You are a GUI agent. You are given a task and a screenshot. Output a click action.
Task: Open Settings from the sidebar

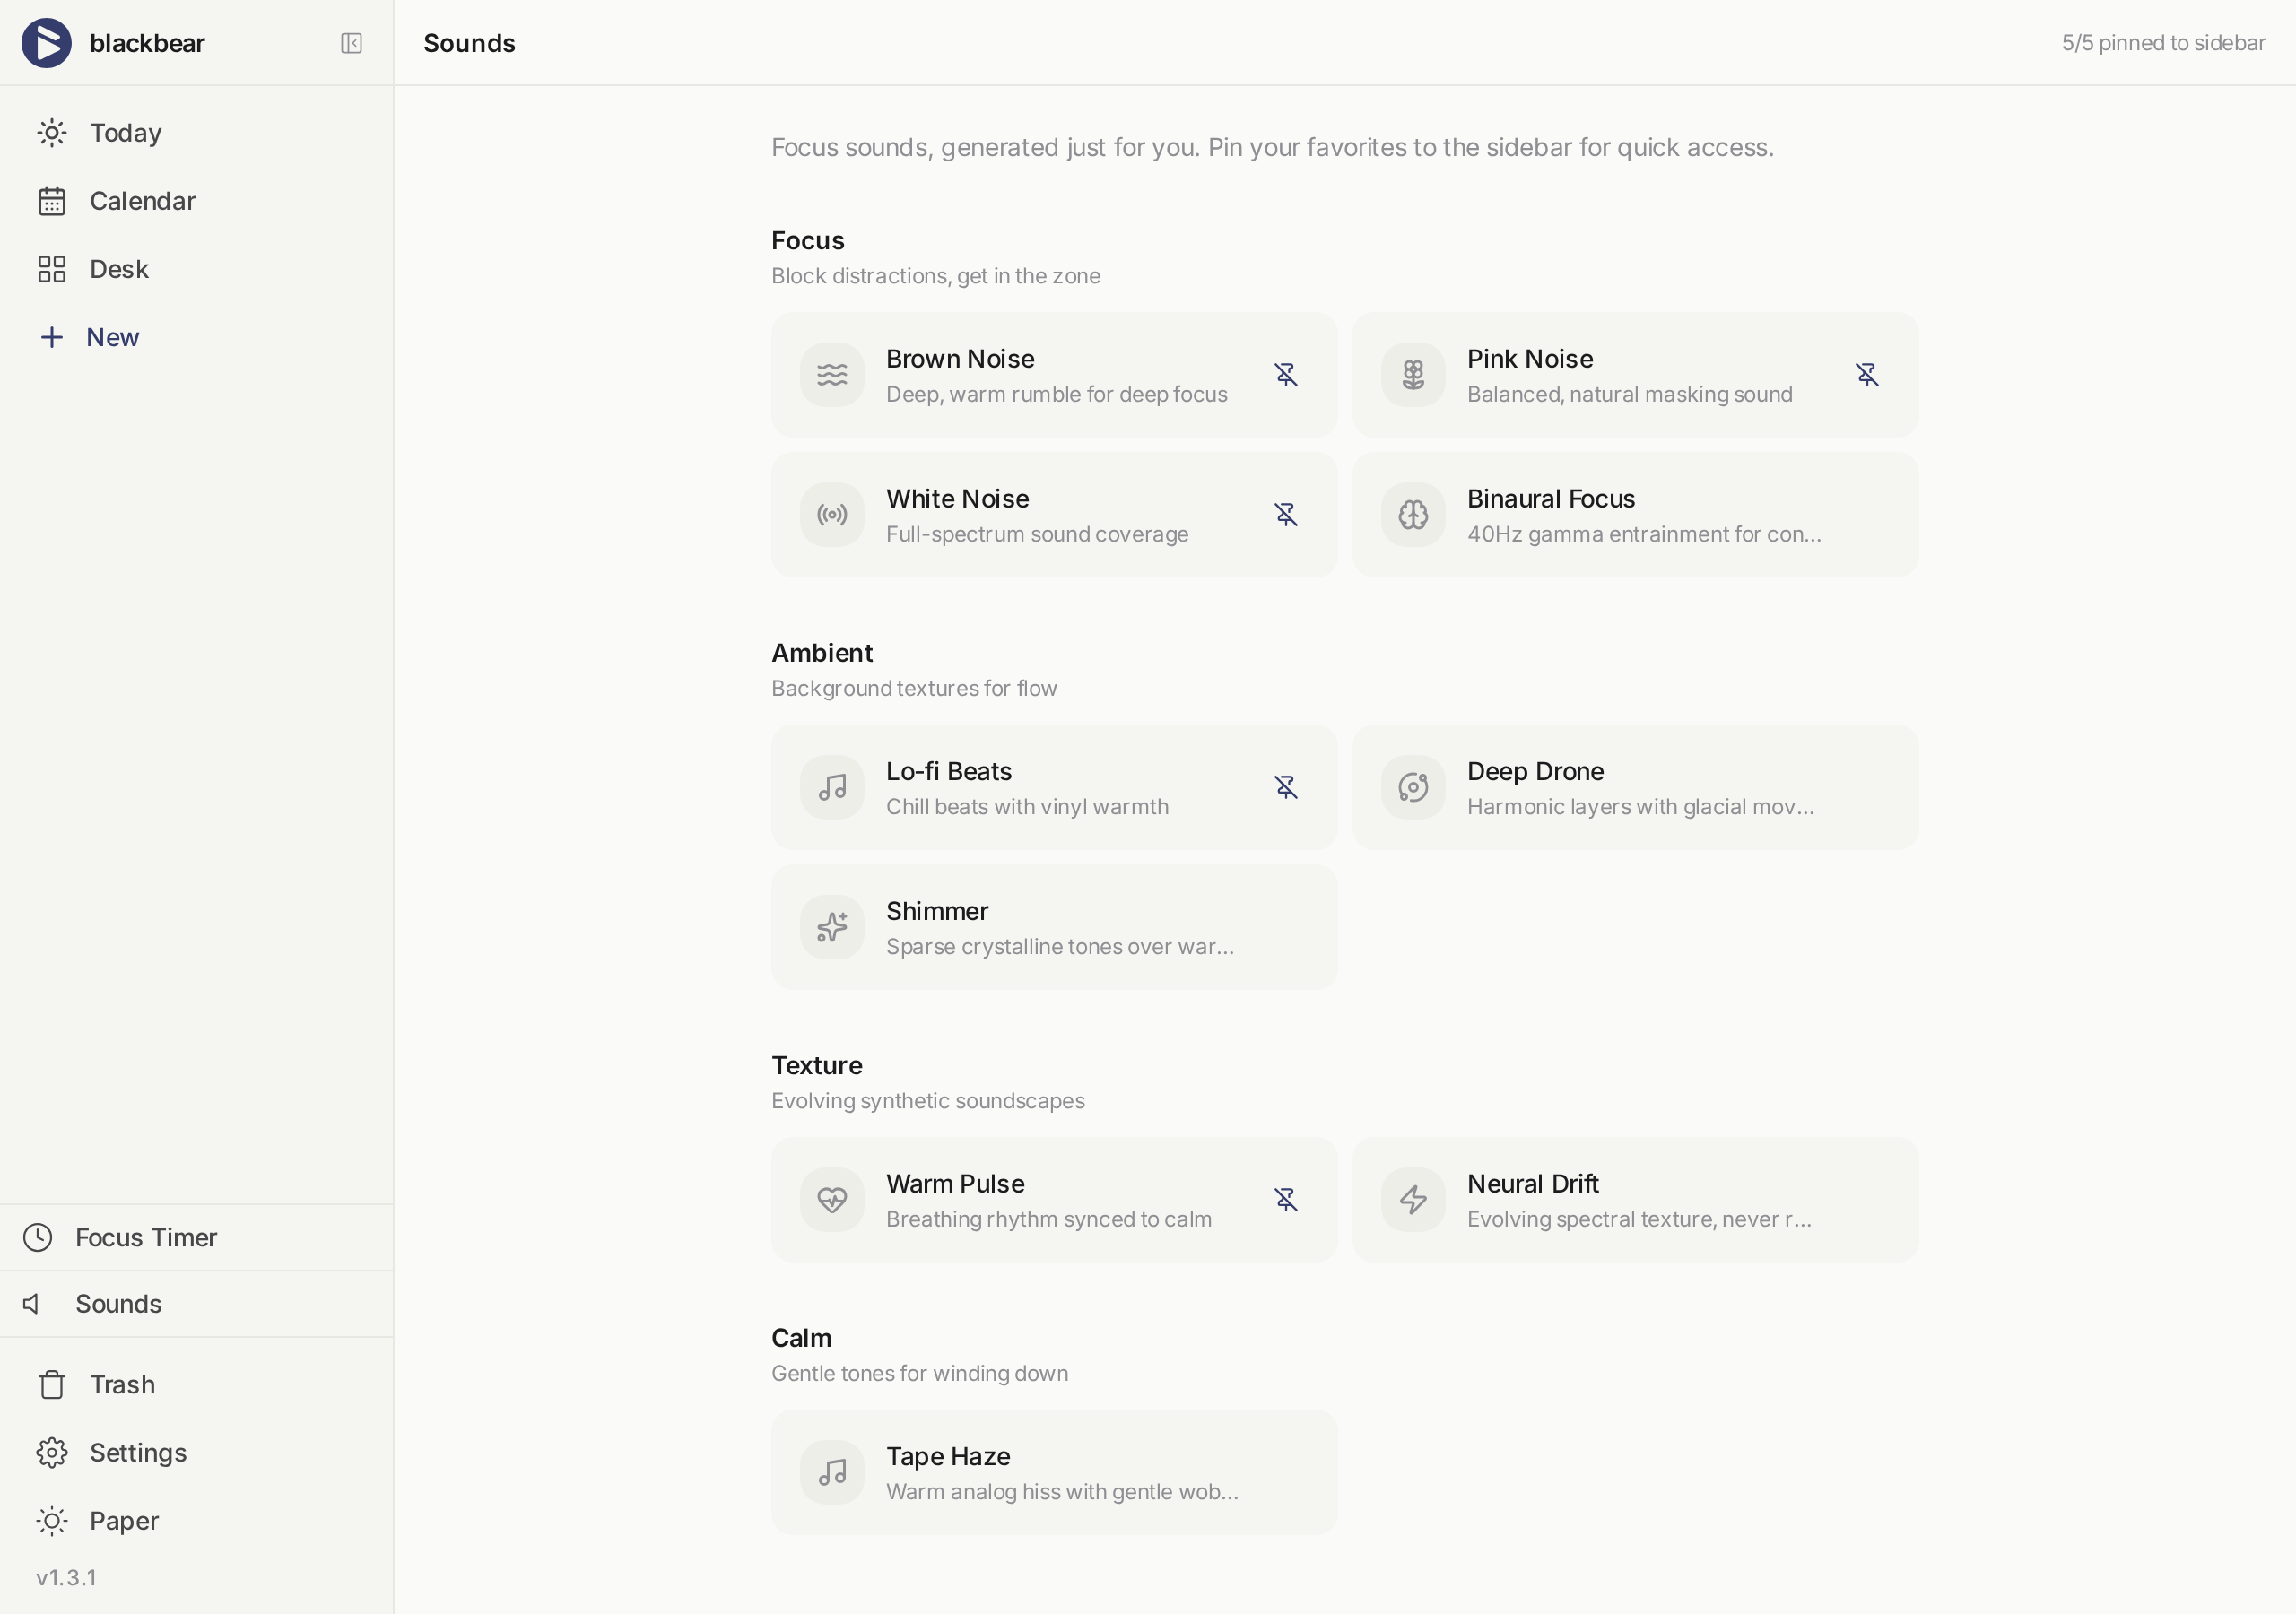point(137,1452)
